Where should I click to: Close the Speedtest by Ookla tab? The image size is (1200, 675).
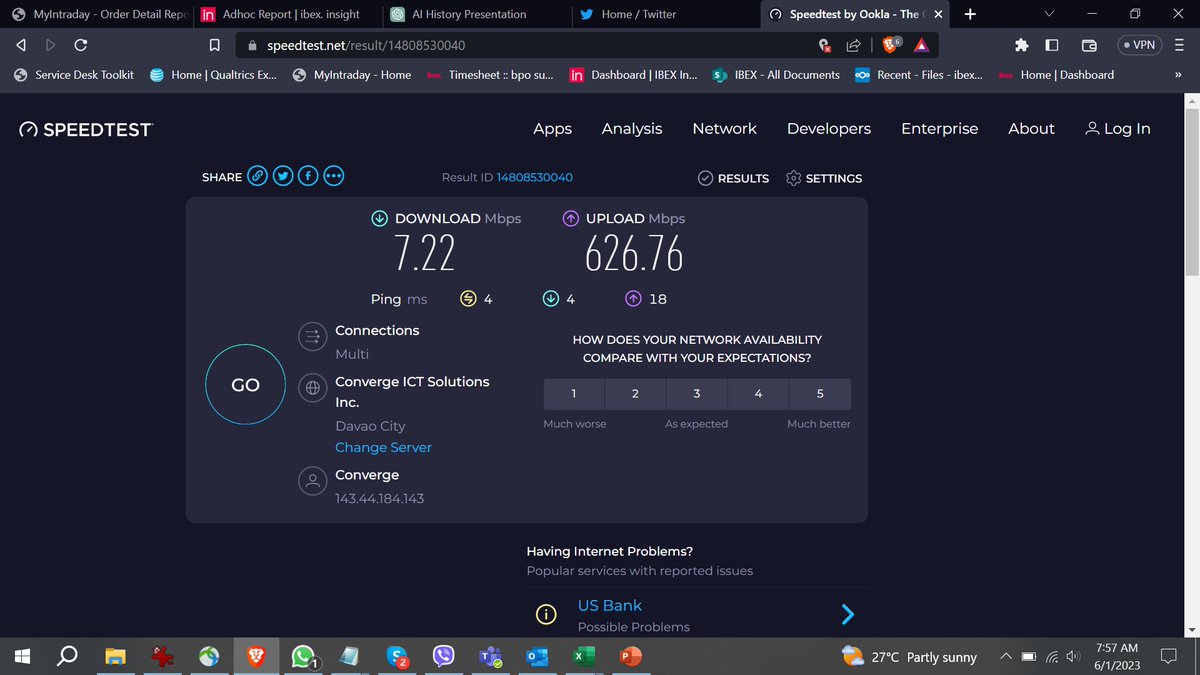click(938, 14)
